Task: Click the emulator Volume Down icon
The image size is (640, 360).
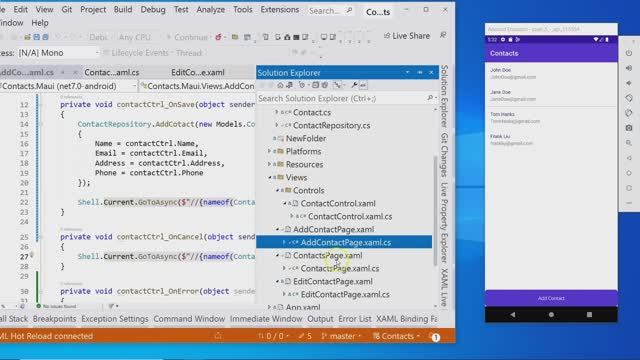Action: (629, 83)
